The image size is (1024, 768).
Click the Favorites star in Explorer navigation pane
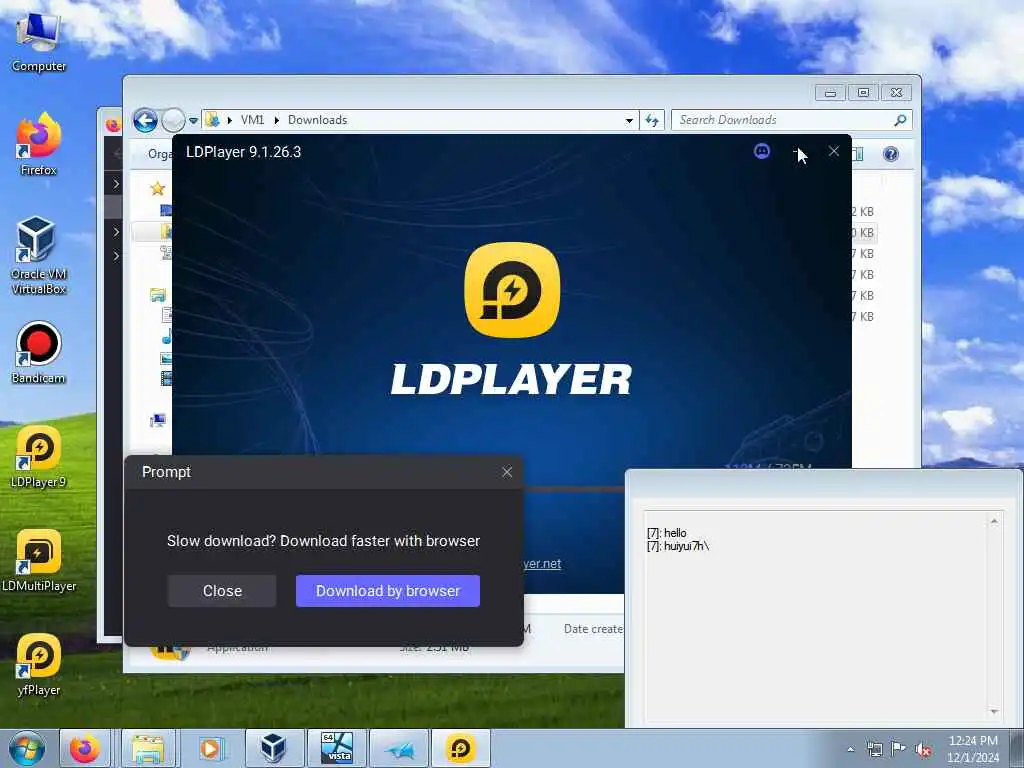[157, 189]
